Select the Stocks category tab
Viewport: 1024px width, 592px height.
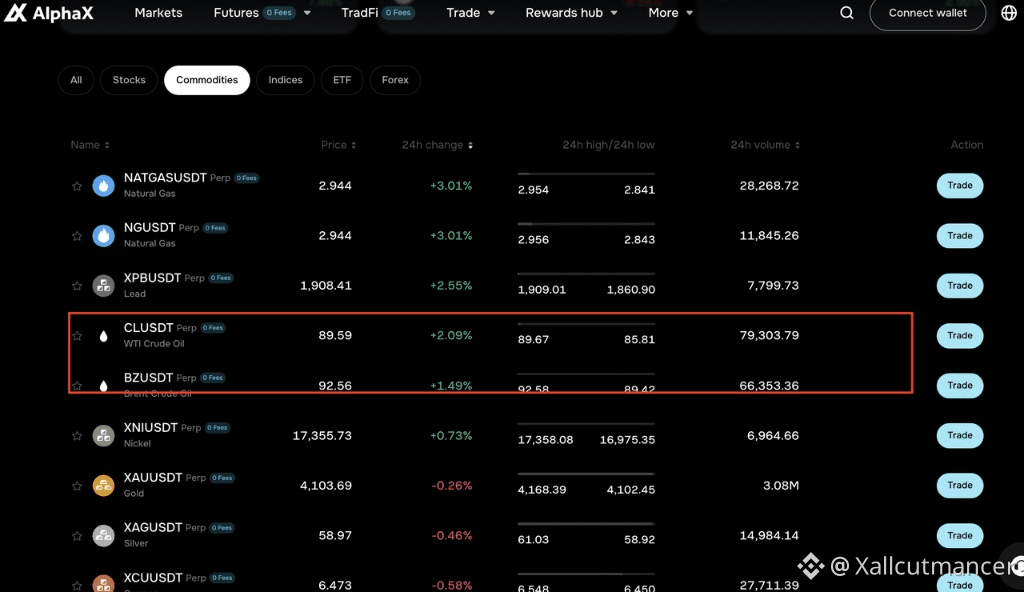coord(129,80)
